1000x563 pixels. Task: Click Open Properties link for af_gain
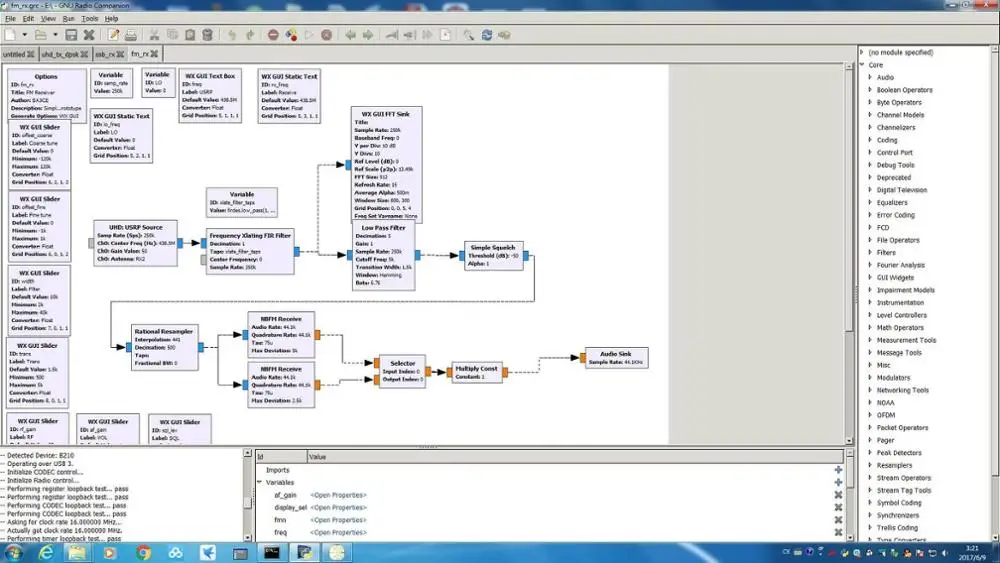(338, 495)
